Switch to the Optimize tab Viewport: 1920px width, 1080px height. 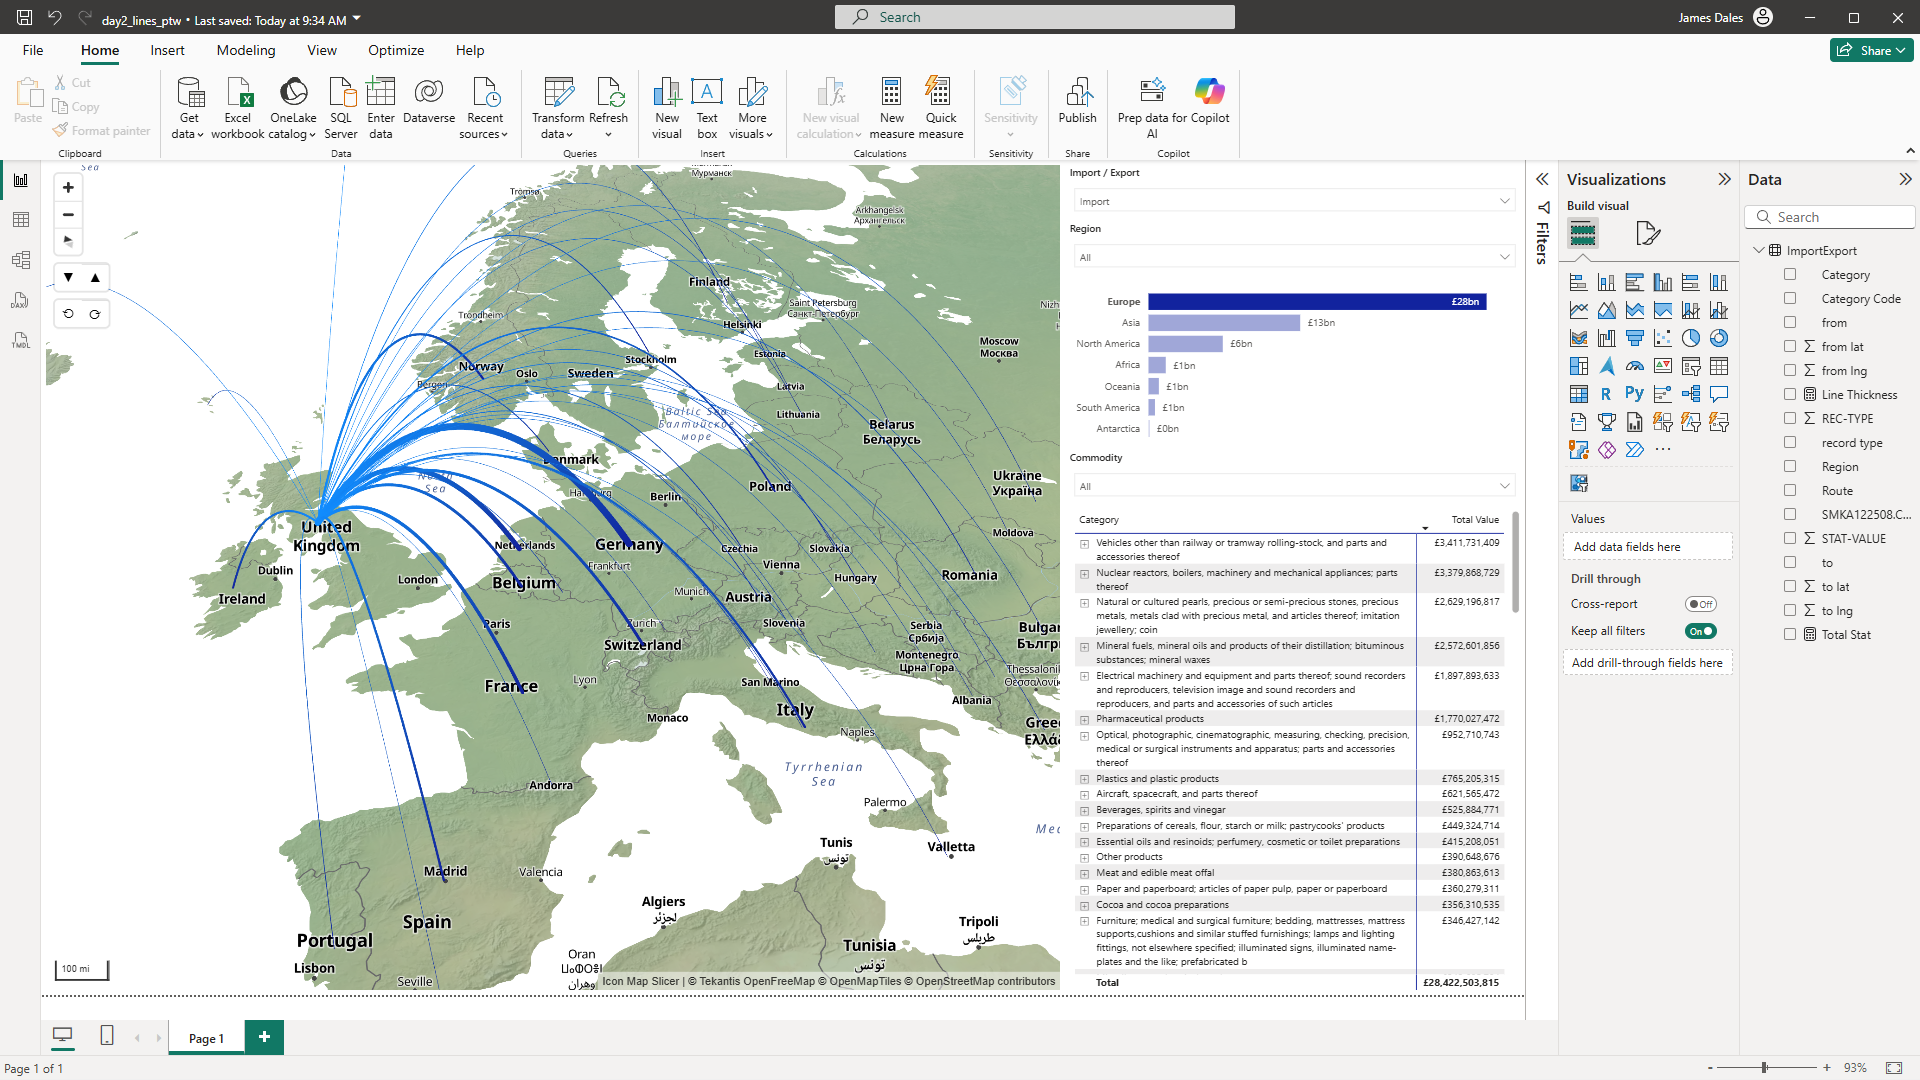tap(395, 50)
